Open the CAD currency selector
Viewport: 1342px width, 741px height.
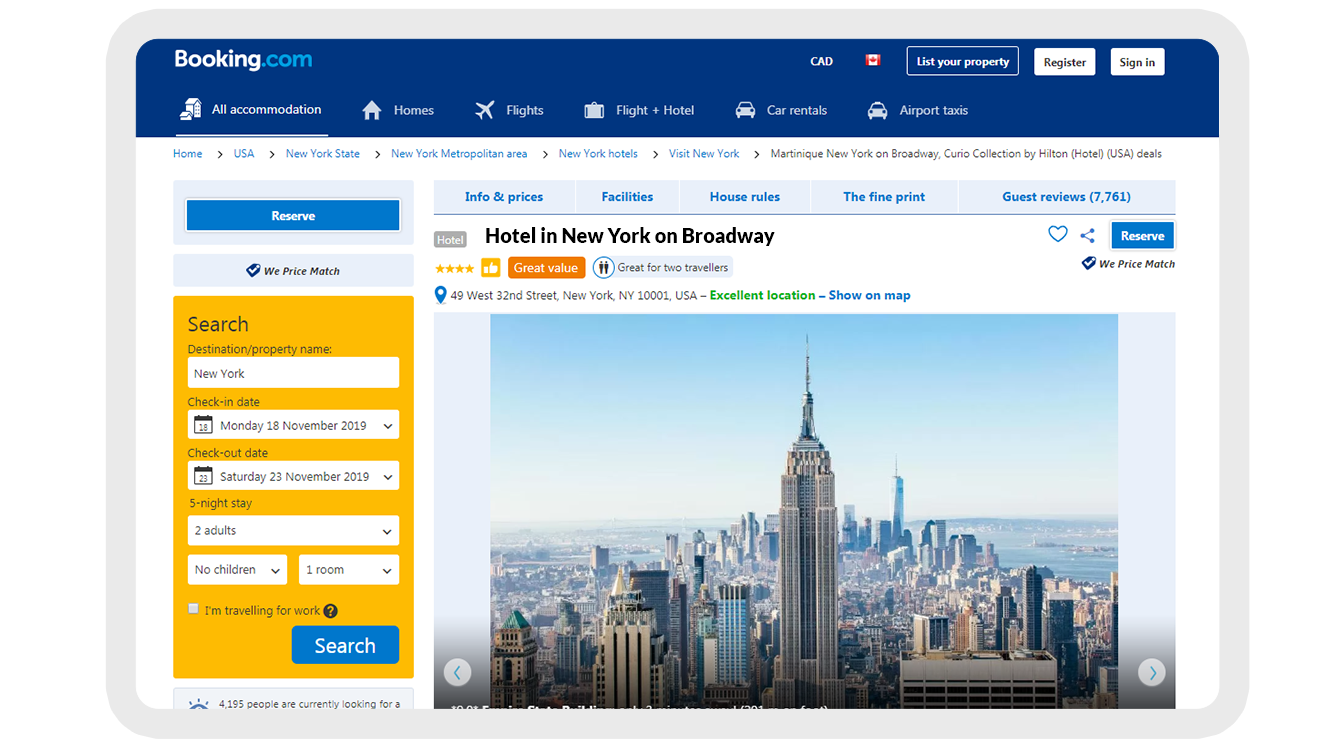point(821,62)
